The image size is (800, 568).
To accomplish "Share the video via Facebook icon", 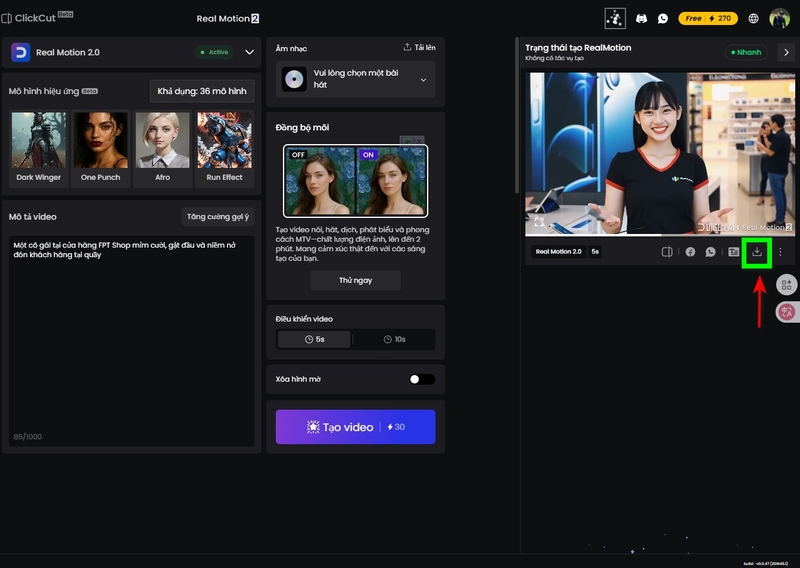I will pos(690,252).
